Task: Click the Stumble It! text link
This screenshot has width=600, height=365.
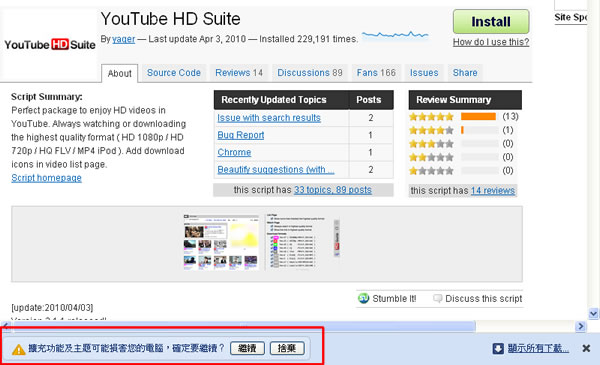Action: (394, 299)
